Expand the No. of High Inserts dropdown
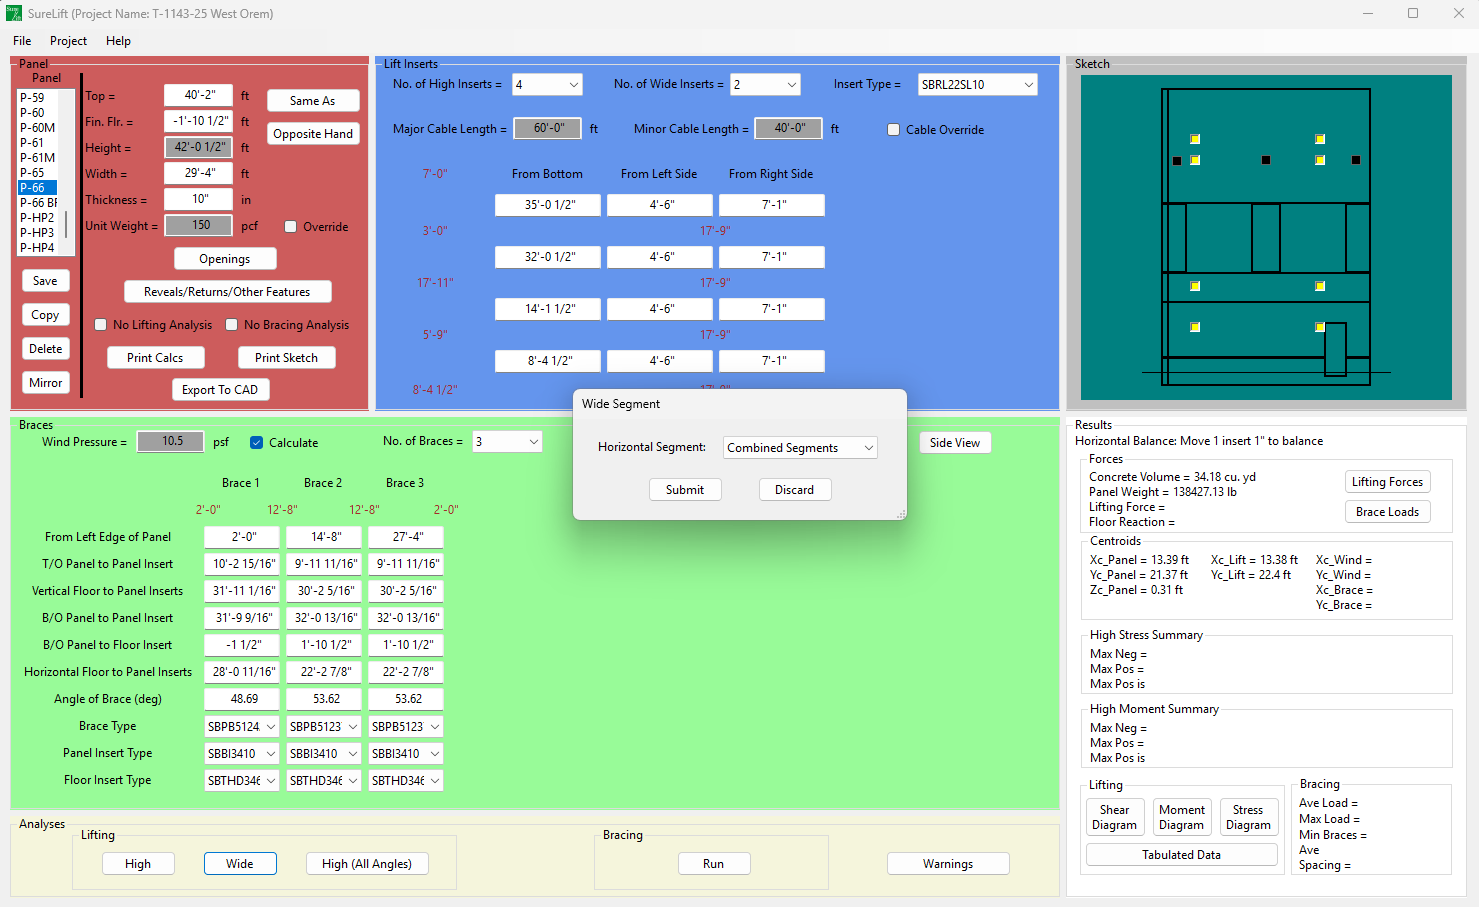Screen dimensions: 1479x907 [547, 85]
